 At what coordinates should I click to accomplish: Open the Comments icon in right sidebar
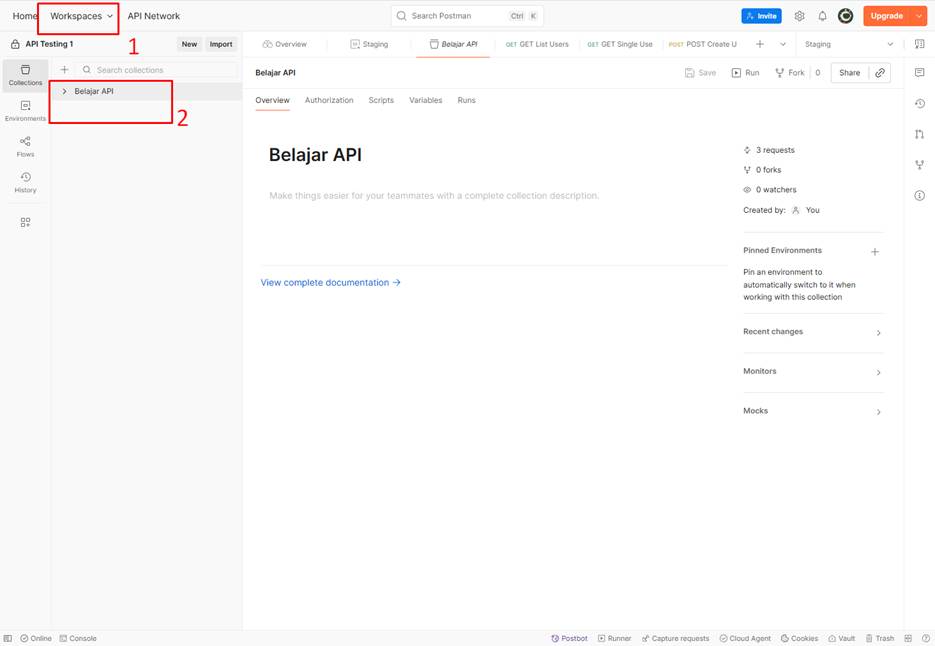(x=919, y=73)
